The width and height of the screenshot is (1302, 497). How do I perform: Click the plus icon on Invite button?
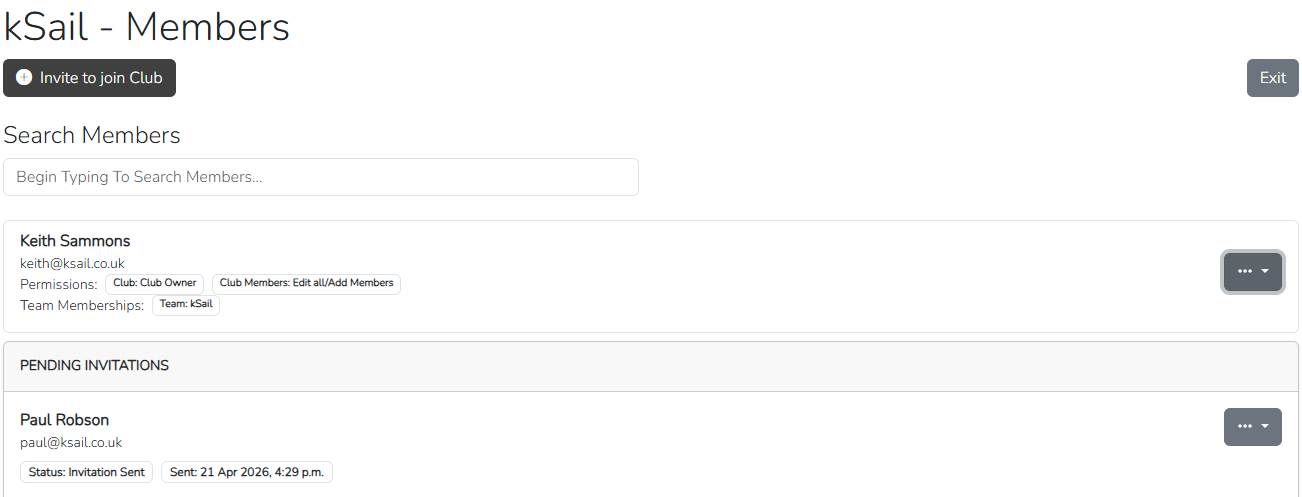pos(24,78)
